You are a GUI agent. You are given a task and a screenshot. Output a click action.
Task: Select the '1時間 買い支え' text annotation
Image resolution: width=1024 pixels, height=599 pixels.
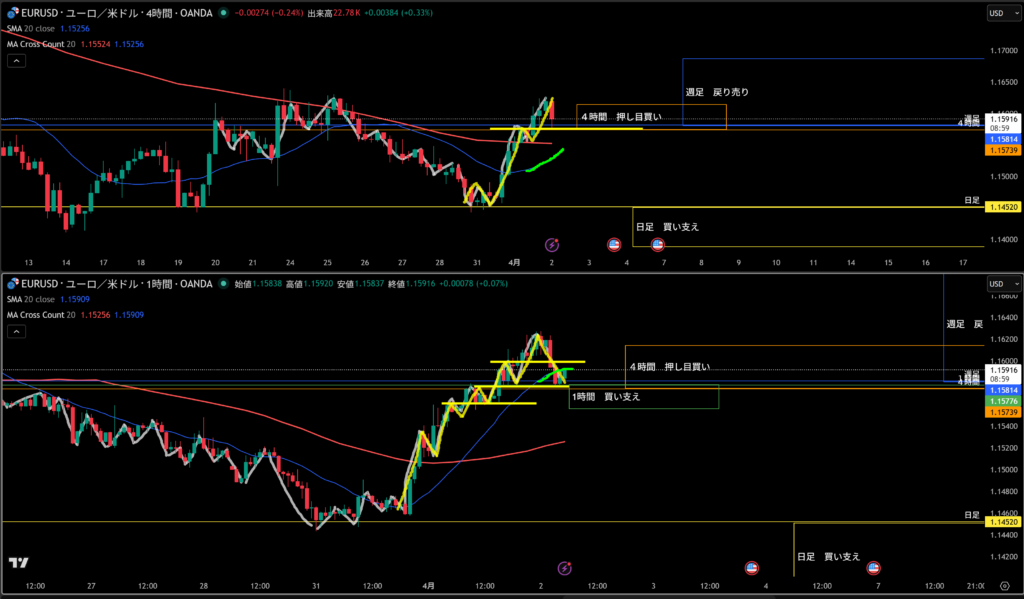pyautogui.click(x=606, y=397)
